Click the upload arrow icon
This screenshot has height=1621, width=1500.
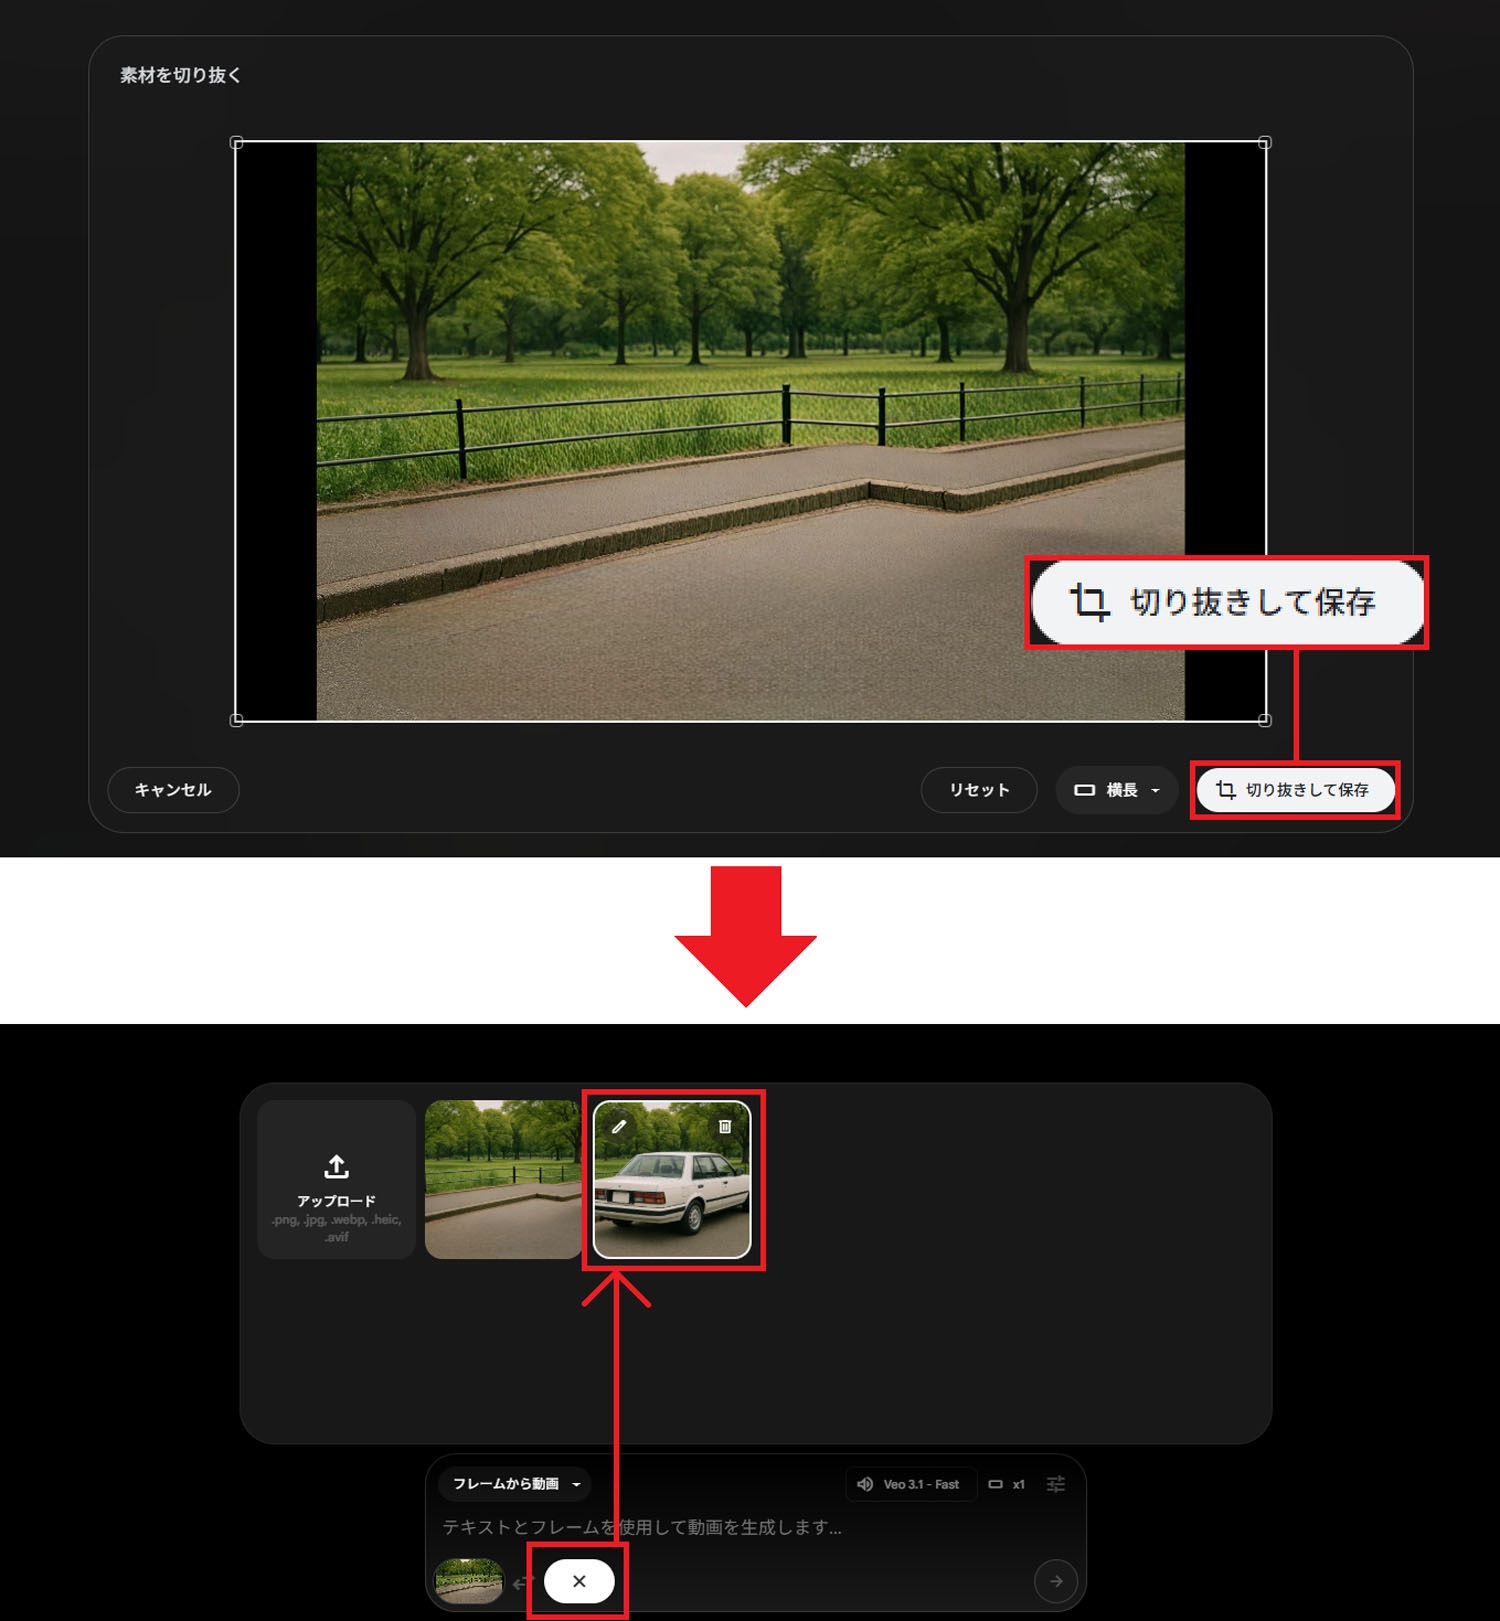coord(337,1166)
